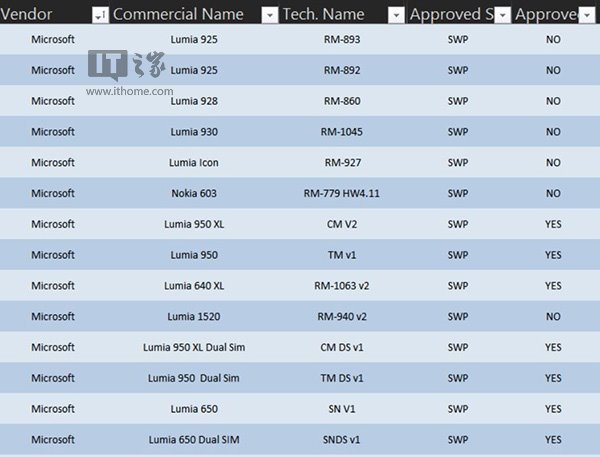The height and width of the screenshot is (457, 600).
Task: Click the Lumia 928 cell
Action: coord(194,101)
